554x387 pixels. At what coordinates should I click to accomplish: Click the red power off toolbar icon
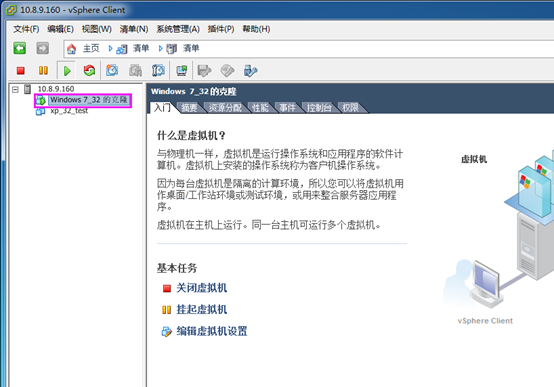tap(21, 71)
